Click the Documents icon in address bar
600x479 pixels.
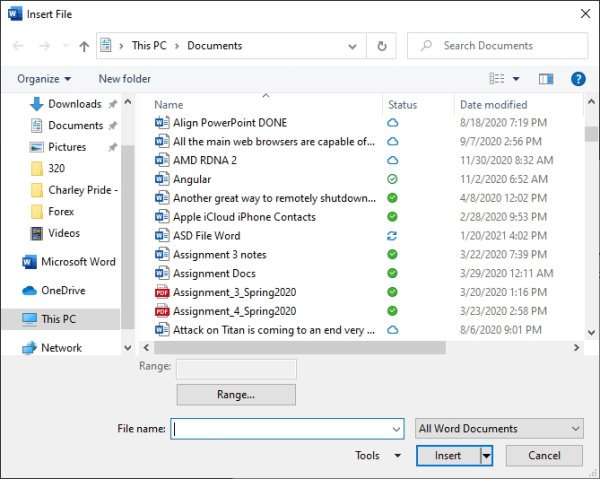106,45
